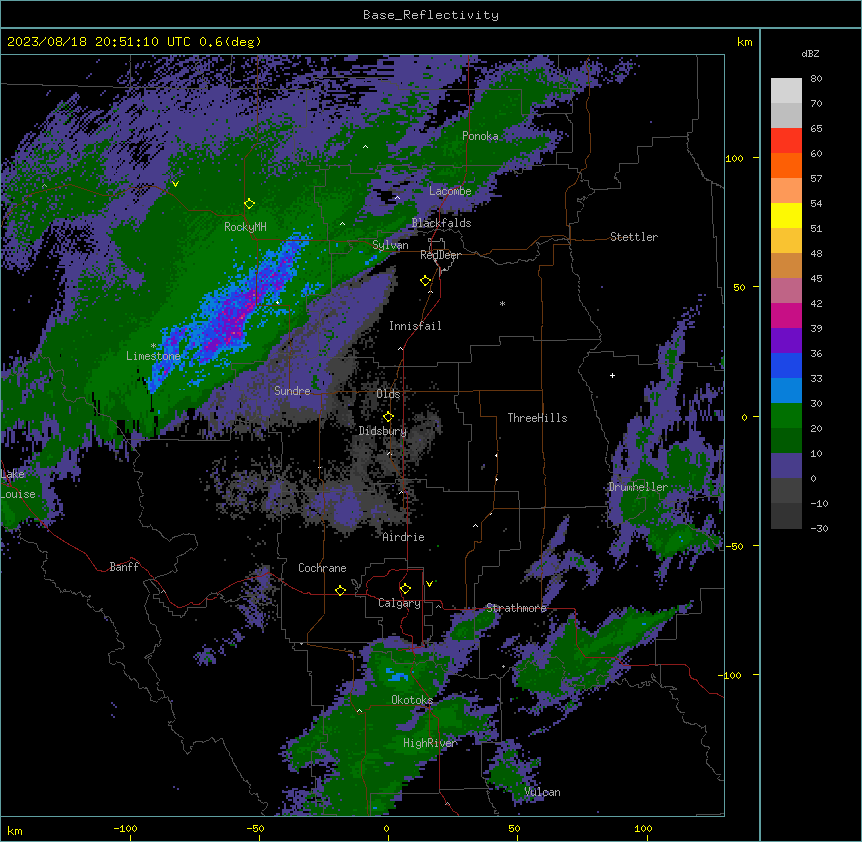Click the ThreeHills town label
Viewport: 862px width, 842px height.
[537, 418]
